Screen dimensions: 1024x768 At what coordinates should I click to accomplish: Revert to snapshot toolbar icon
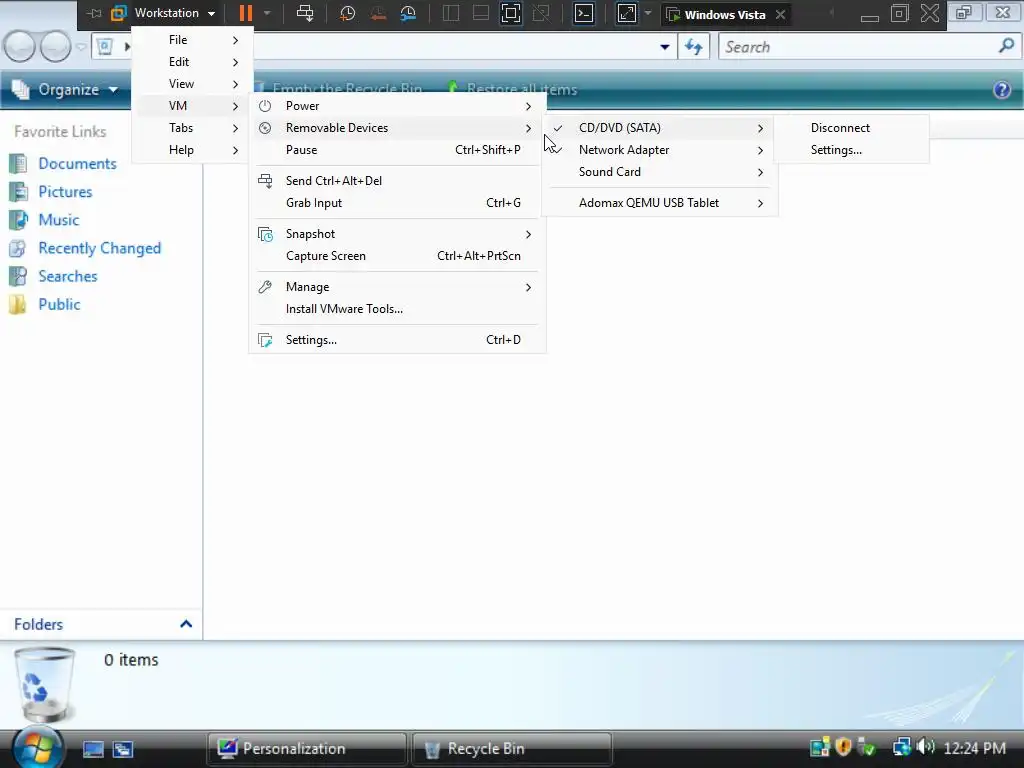click(377, 13)
